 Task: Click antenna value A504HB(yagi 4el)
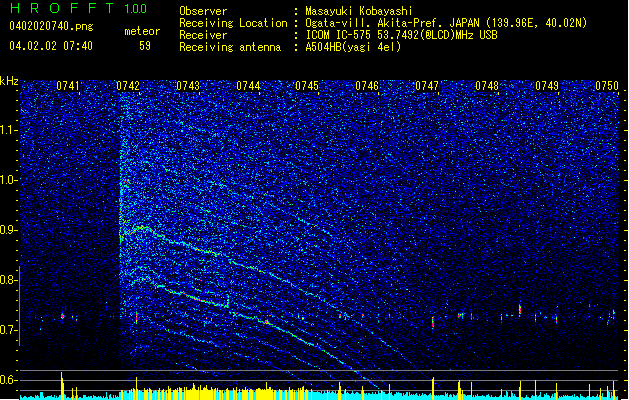tap(353, 47)
